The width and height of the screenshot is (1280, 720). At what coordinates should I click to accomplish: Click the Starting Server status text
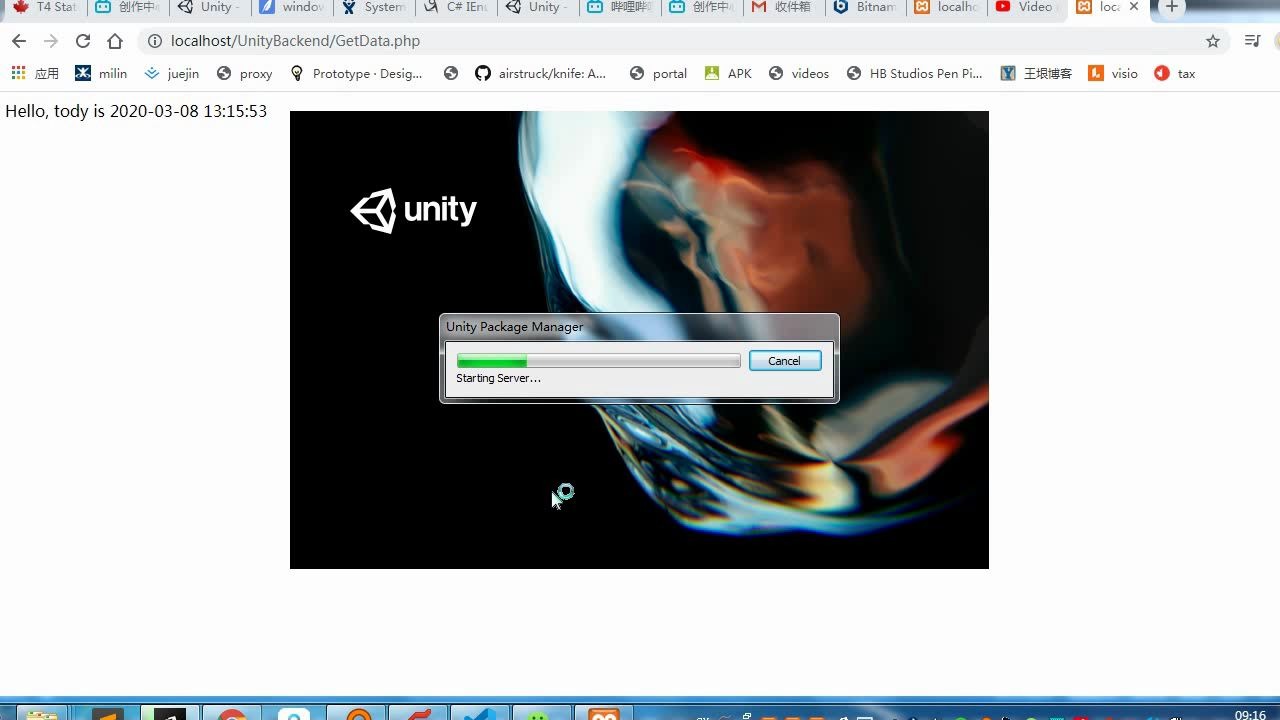498,378
